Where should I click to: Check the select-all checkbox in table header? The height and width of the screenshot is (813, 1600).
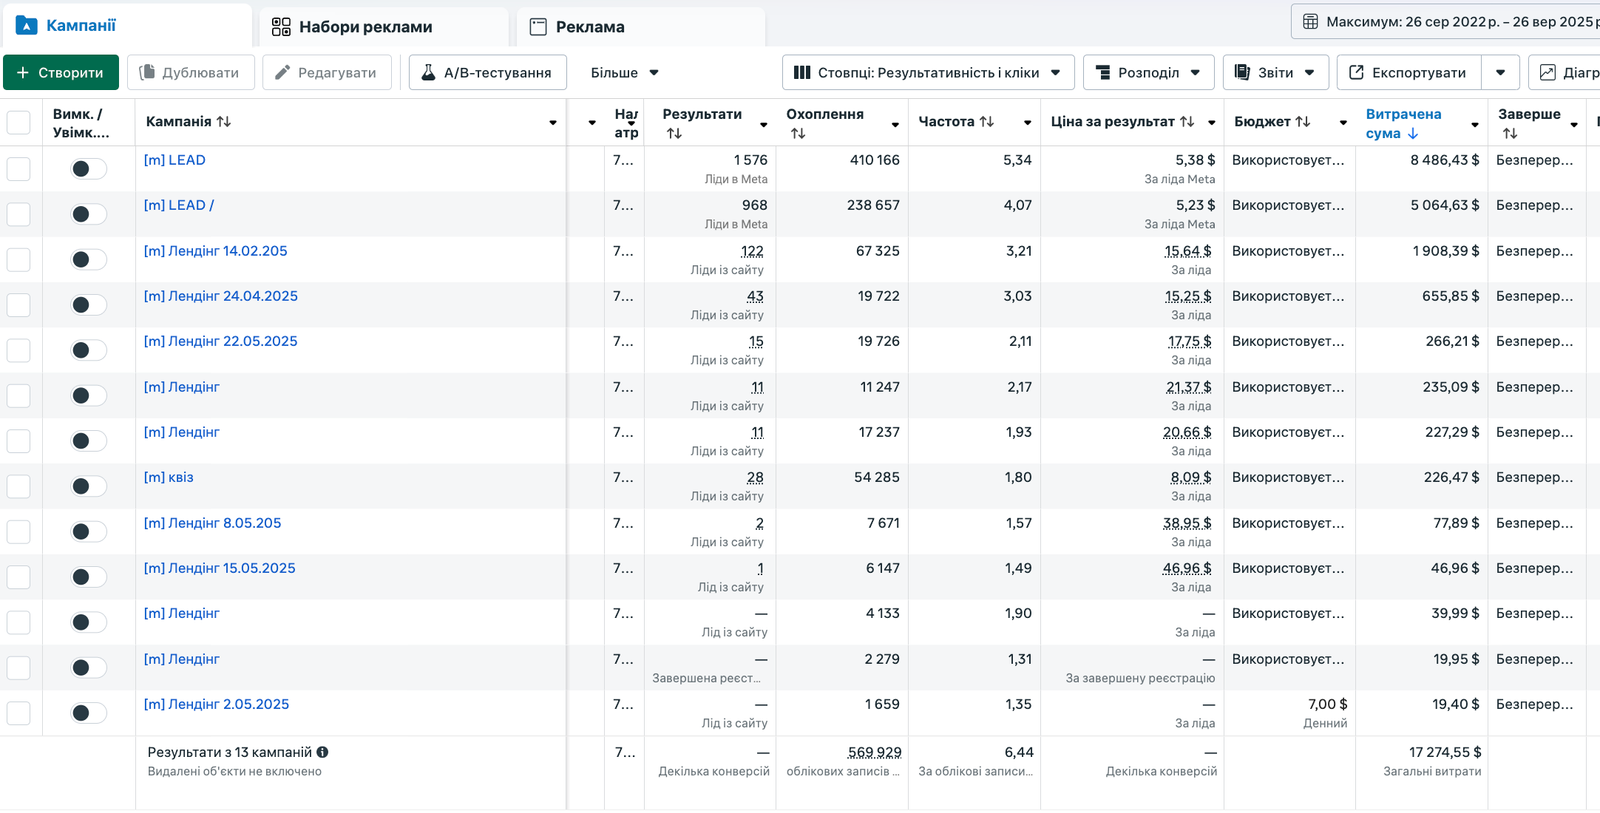(19, 123)
